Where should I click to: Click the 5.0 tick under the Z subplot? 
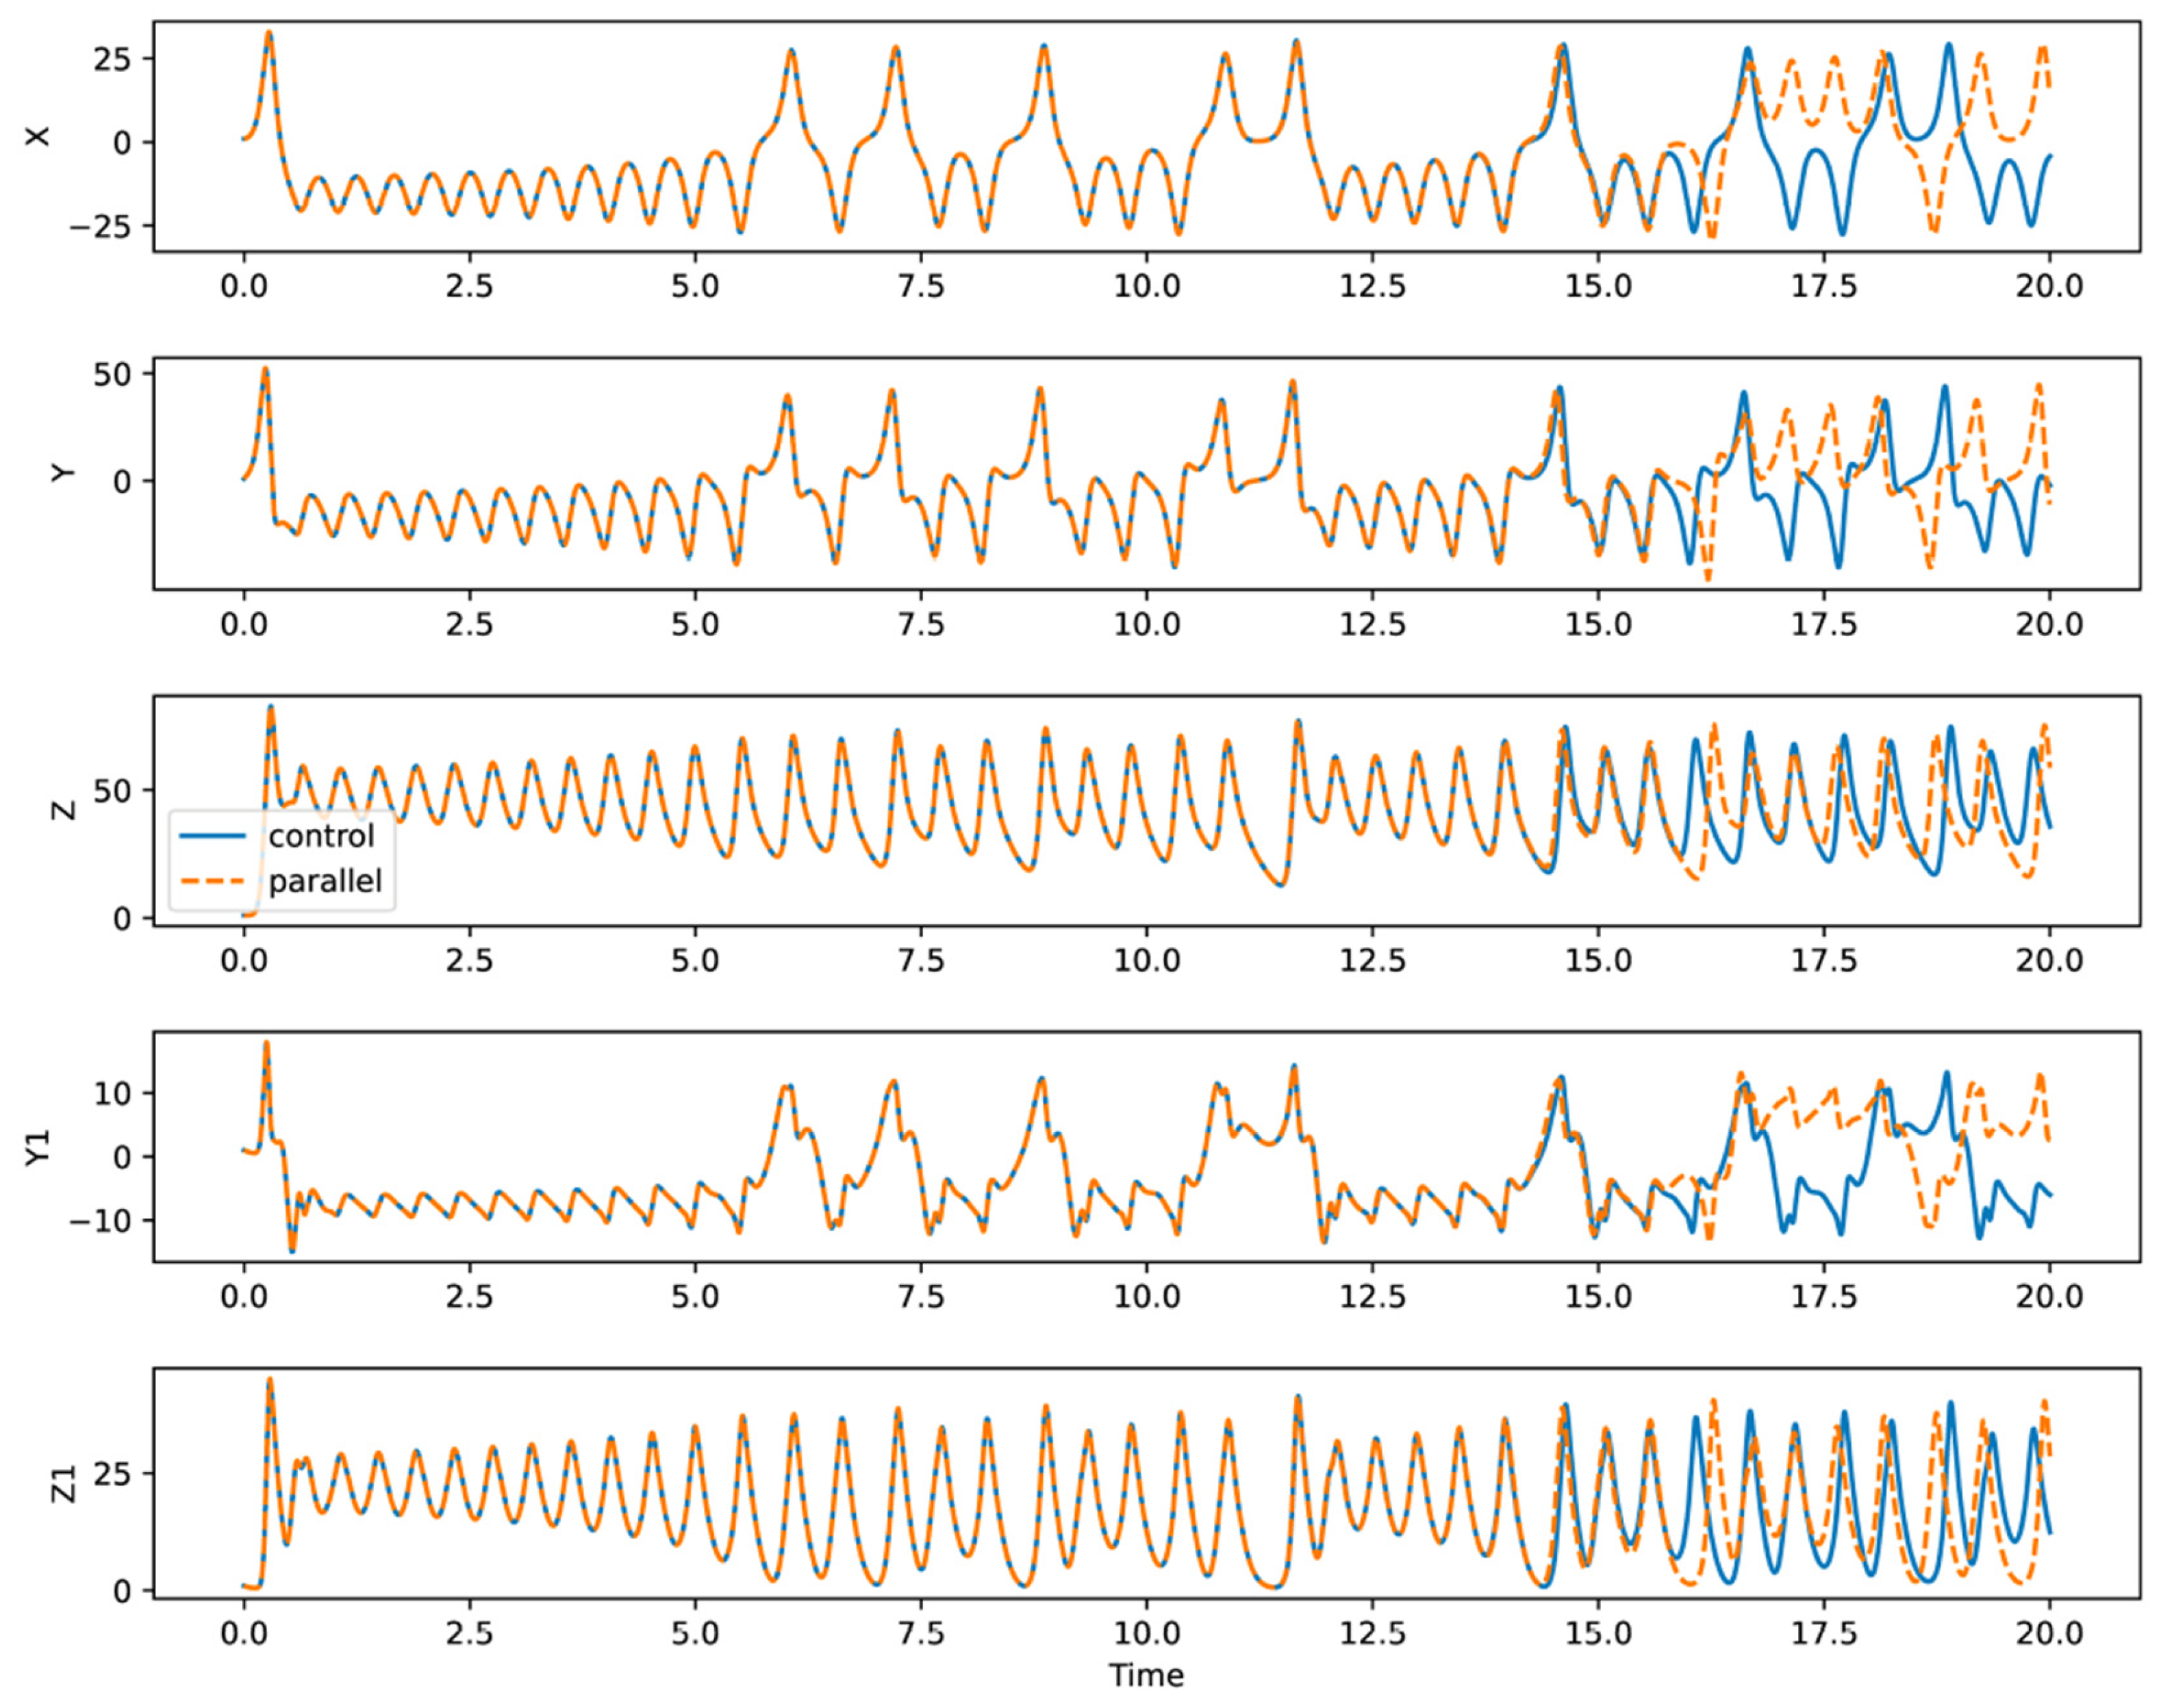pos(694,961)
